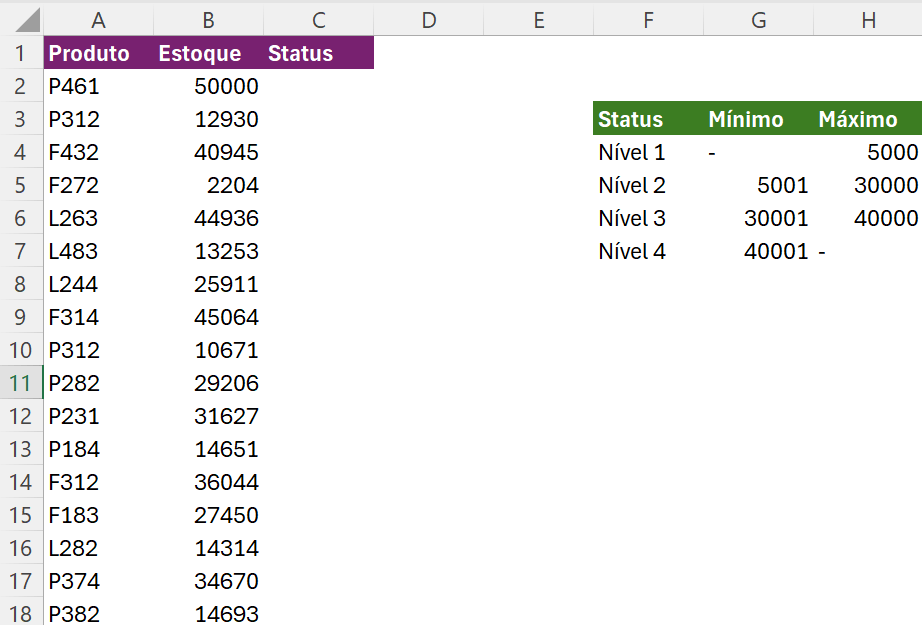Select cell with value 31627
Viewport: 922px width, 625px height.
pyautogui.click(x=208, y=416)
